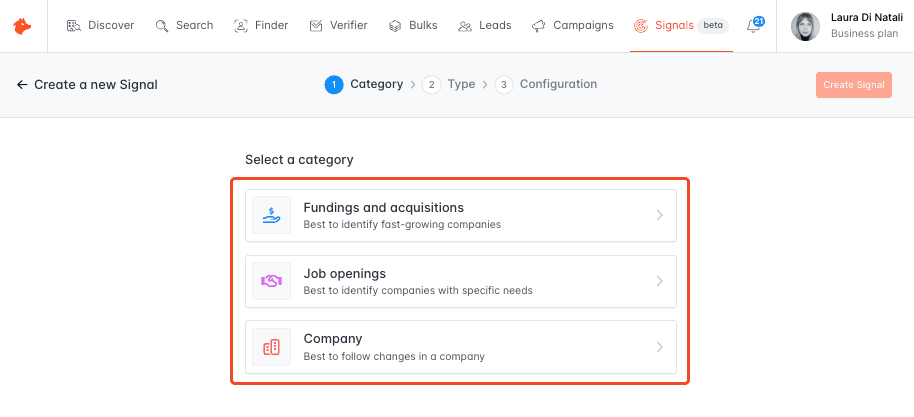Expand Job openings via its chevron
Image resolution: width=914 pixels, height=417 pixels.
tap(659, 281)
